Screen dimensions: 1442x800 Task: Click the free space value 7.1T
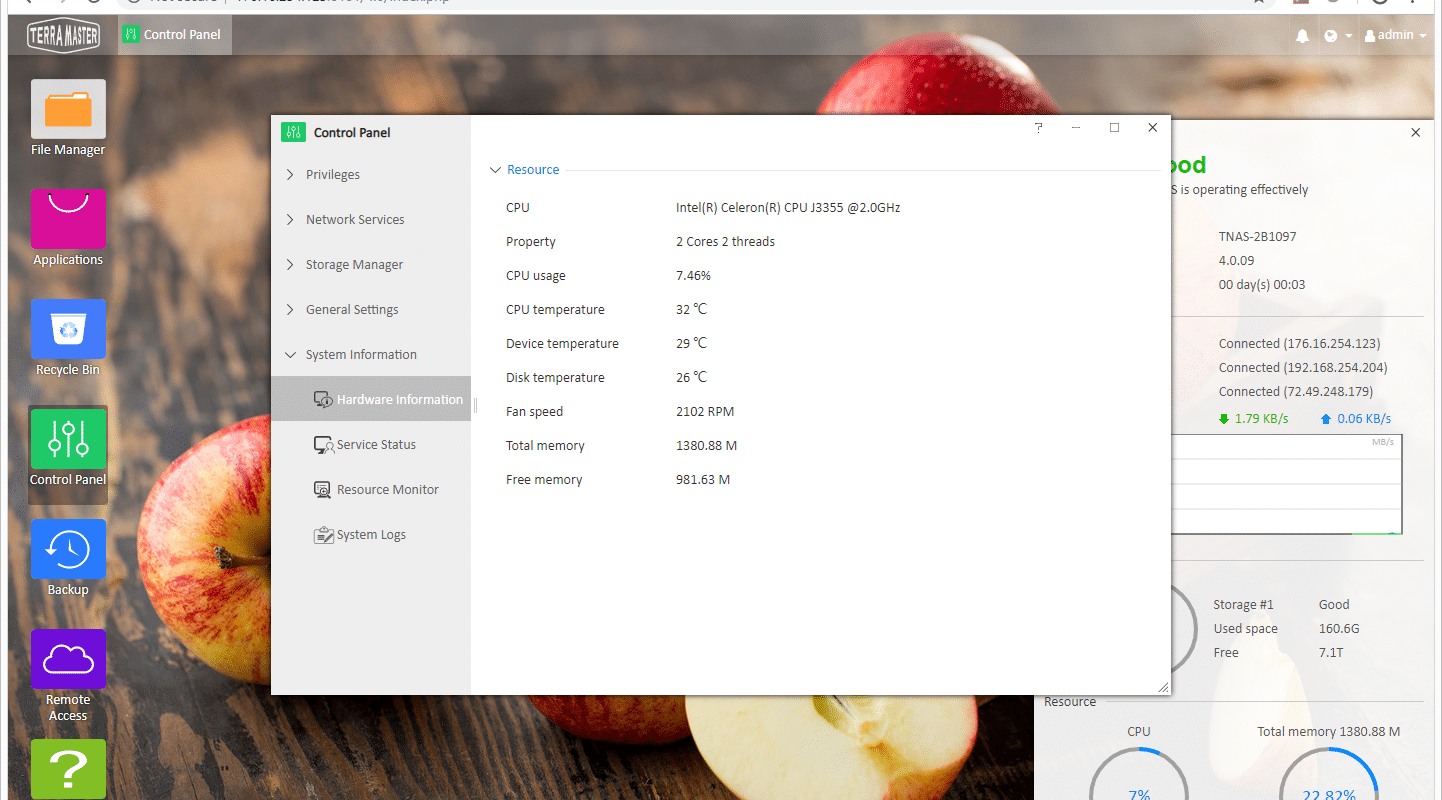[x=1332, y=653]
